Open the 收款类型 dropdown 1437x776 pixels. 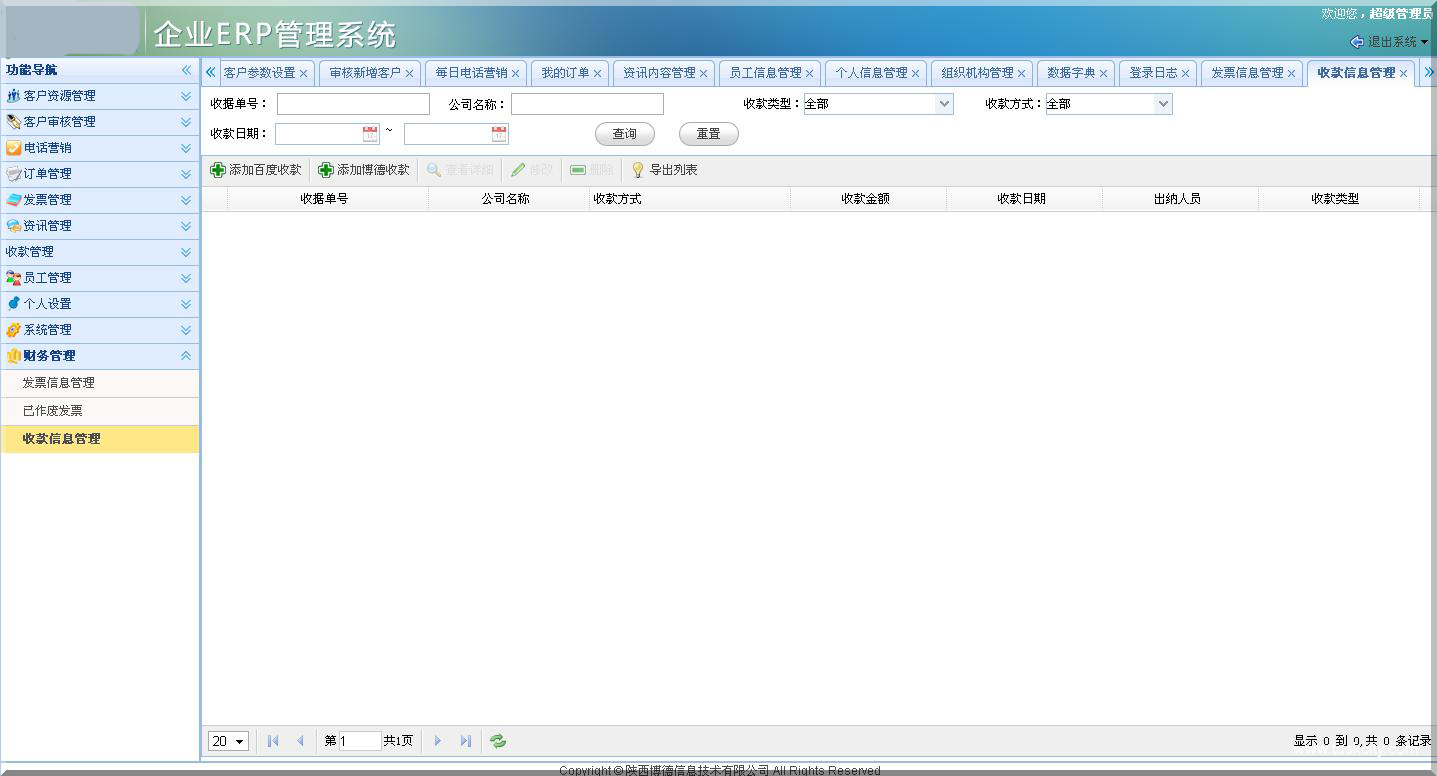[x=942, y=103]
